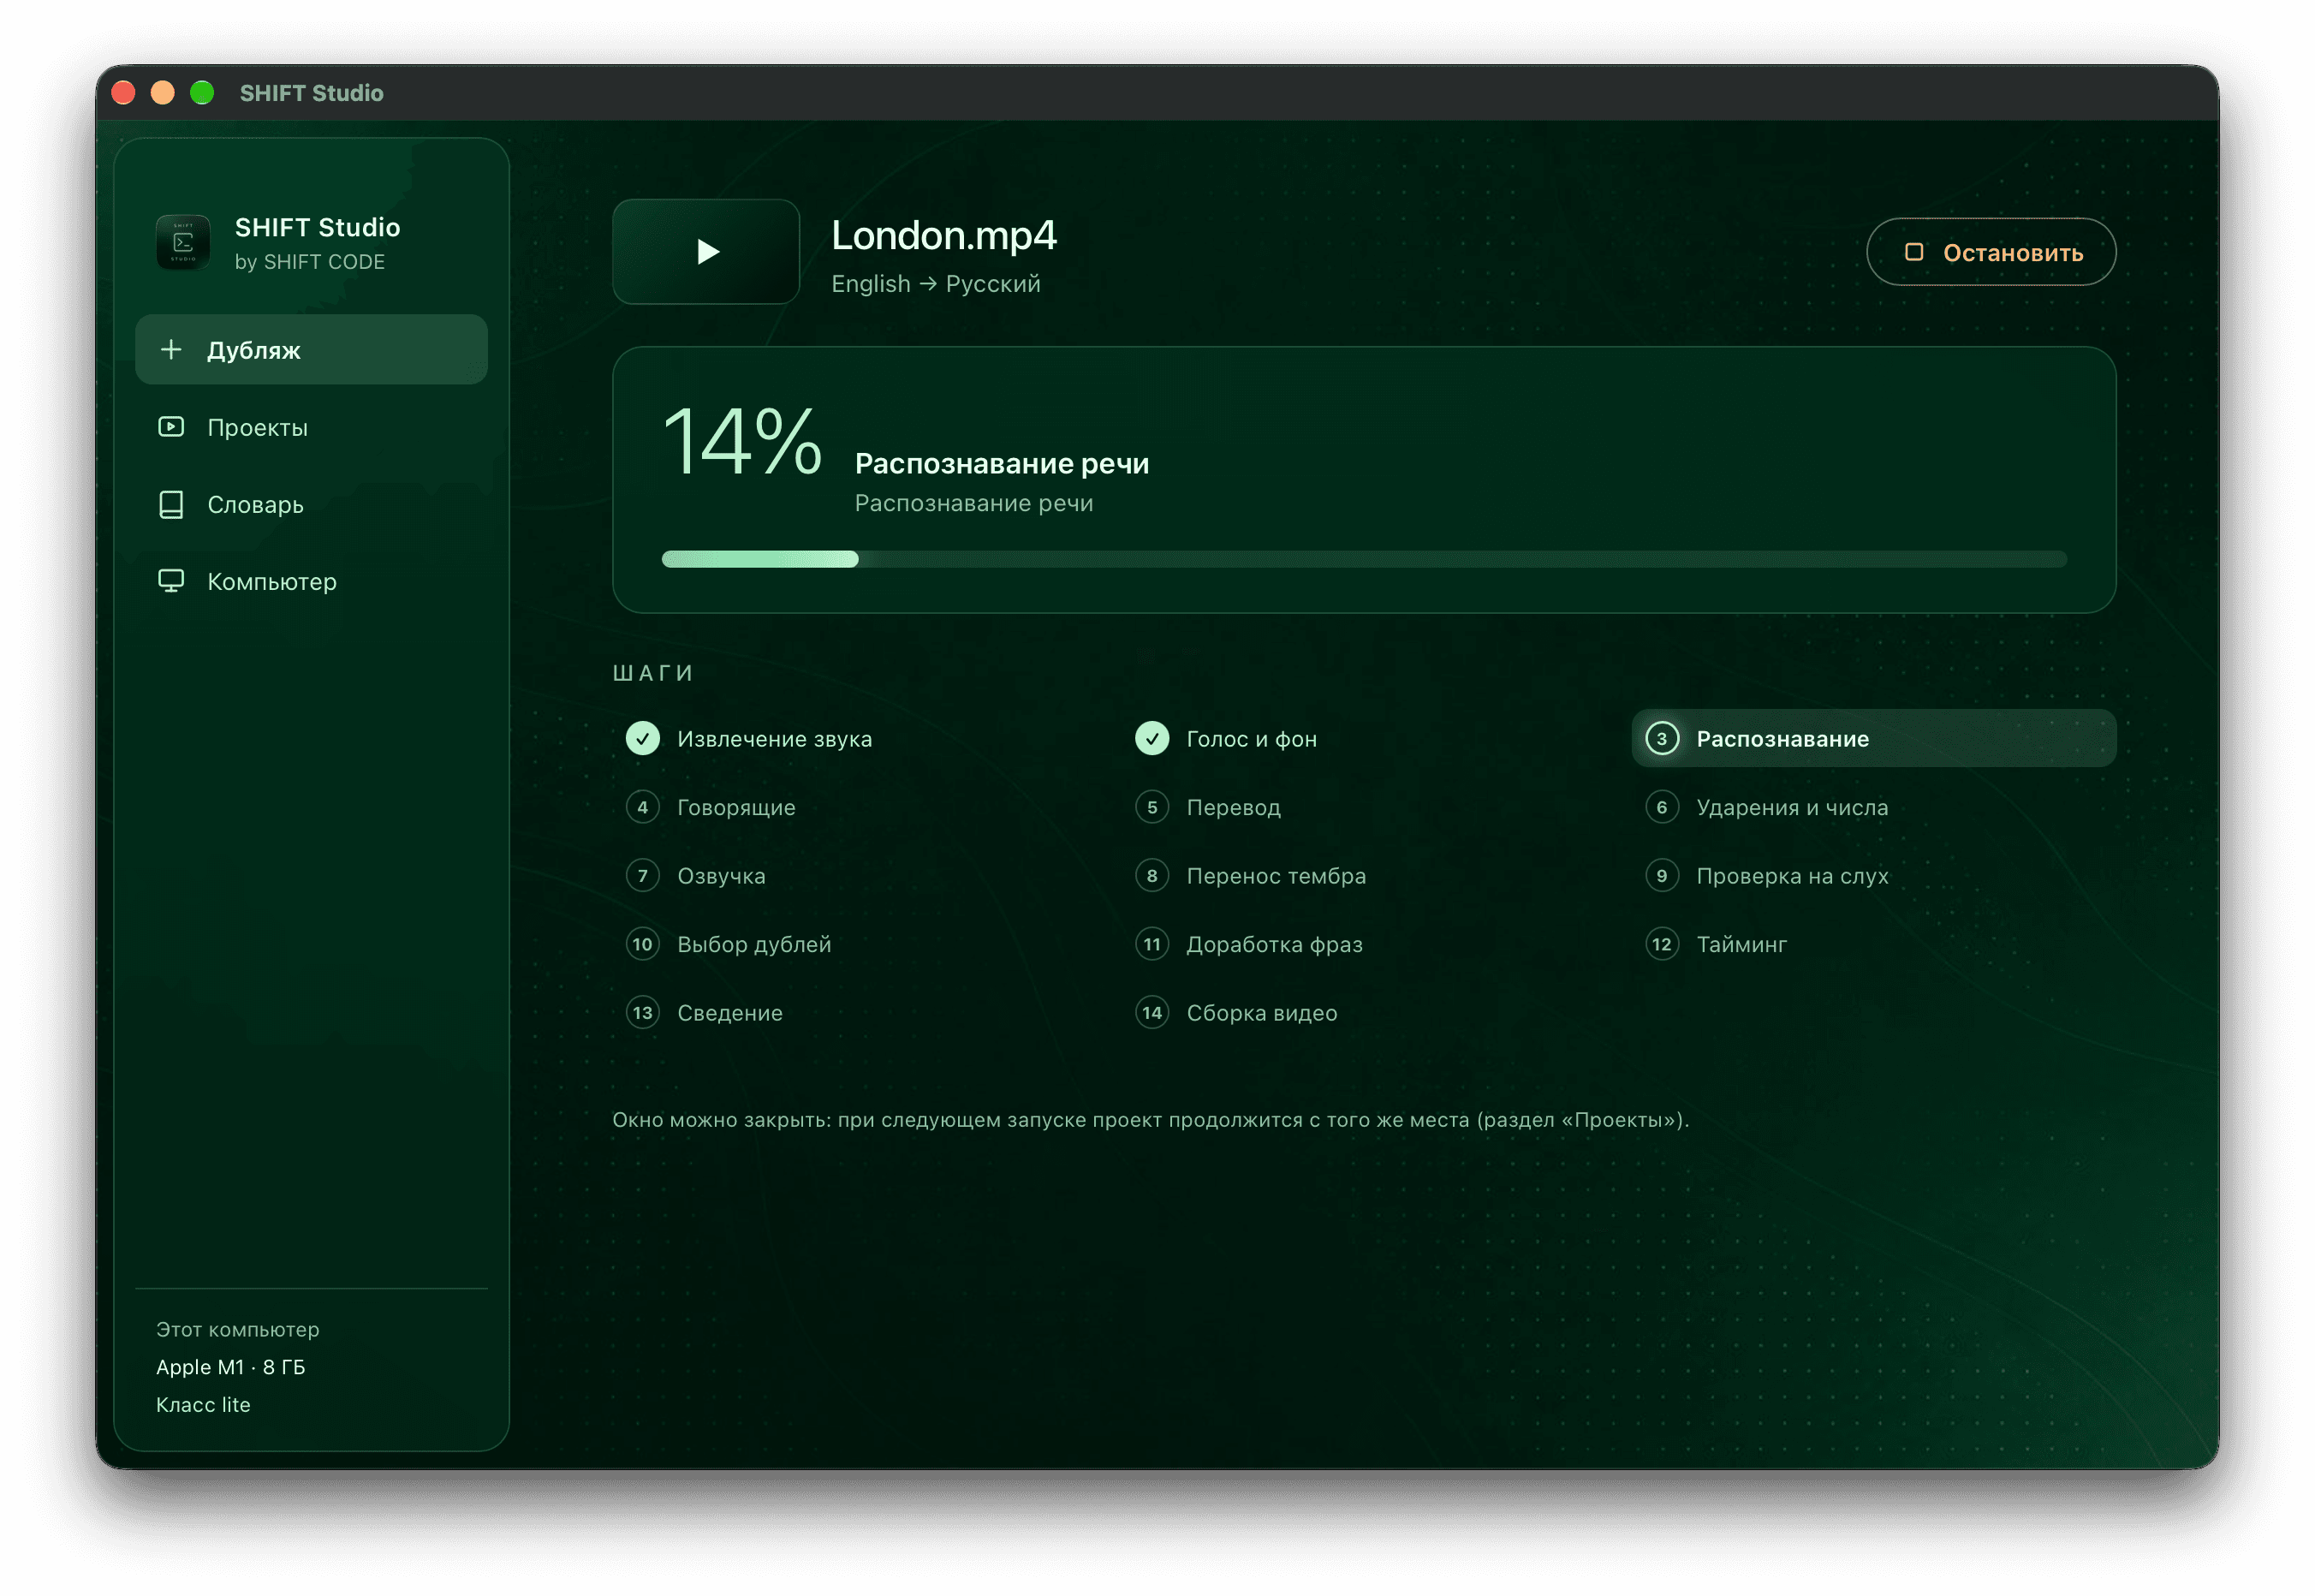Screen dimensions: 2315x1596
Task: Click step 7 number icon for Озвучка
Action: pyautogui.click(x=643, y=876)
